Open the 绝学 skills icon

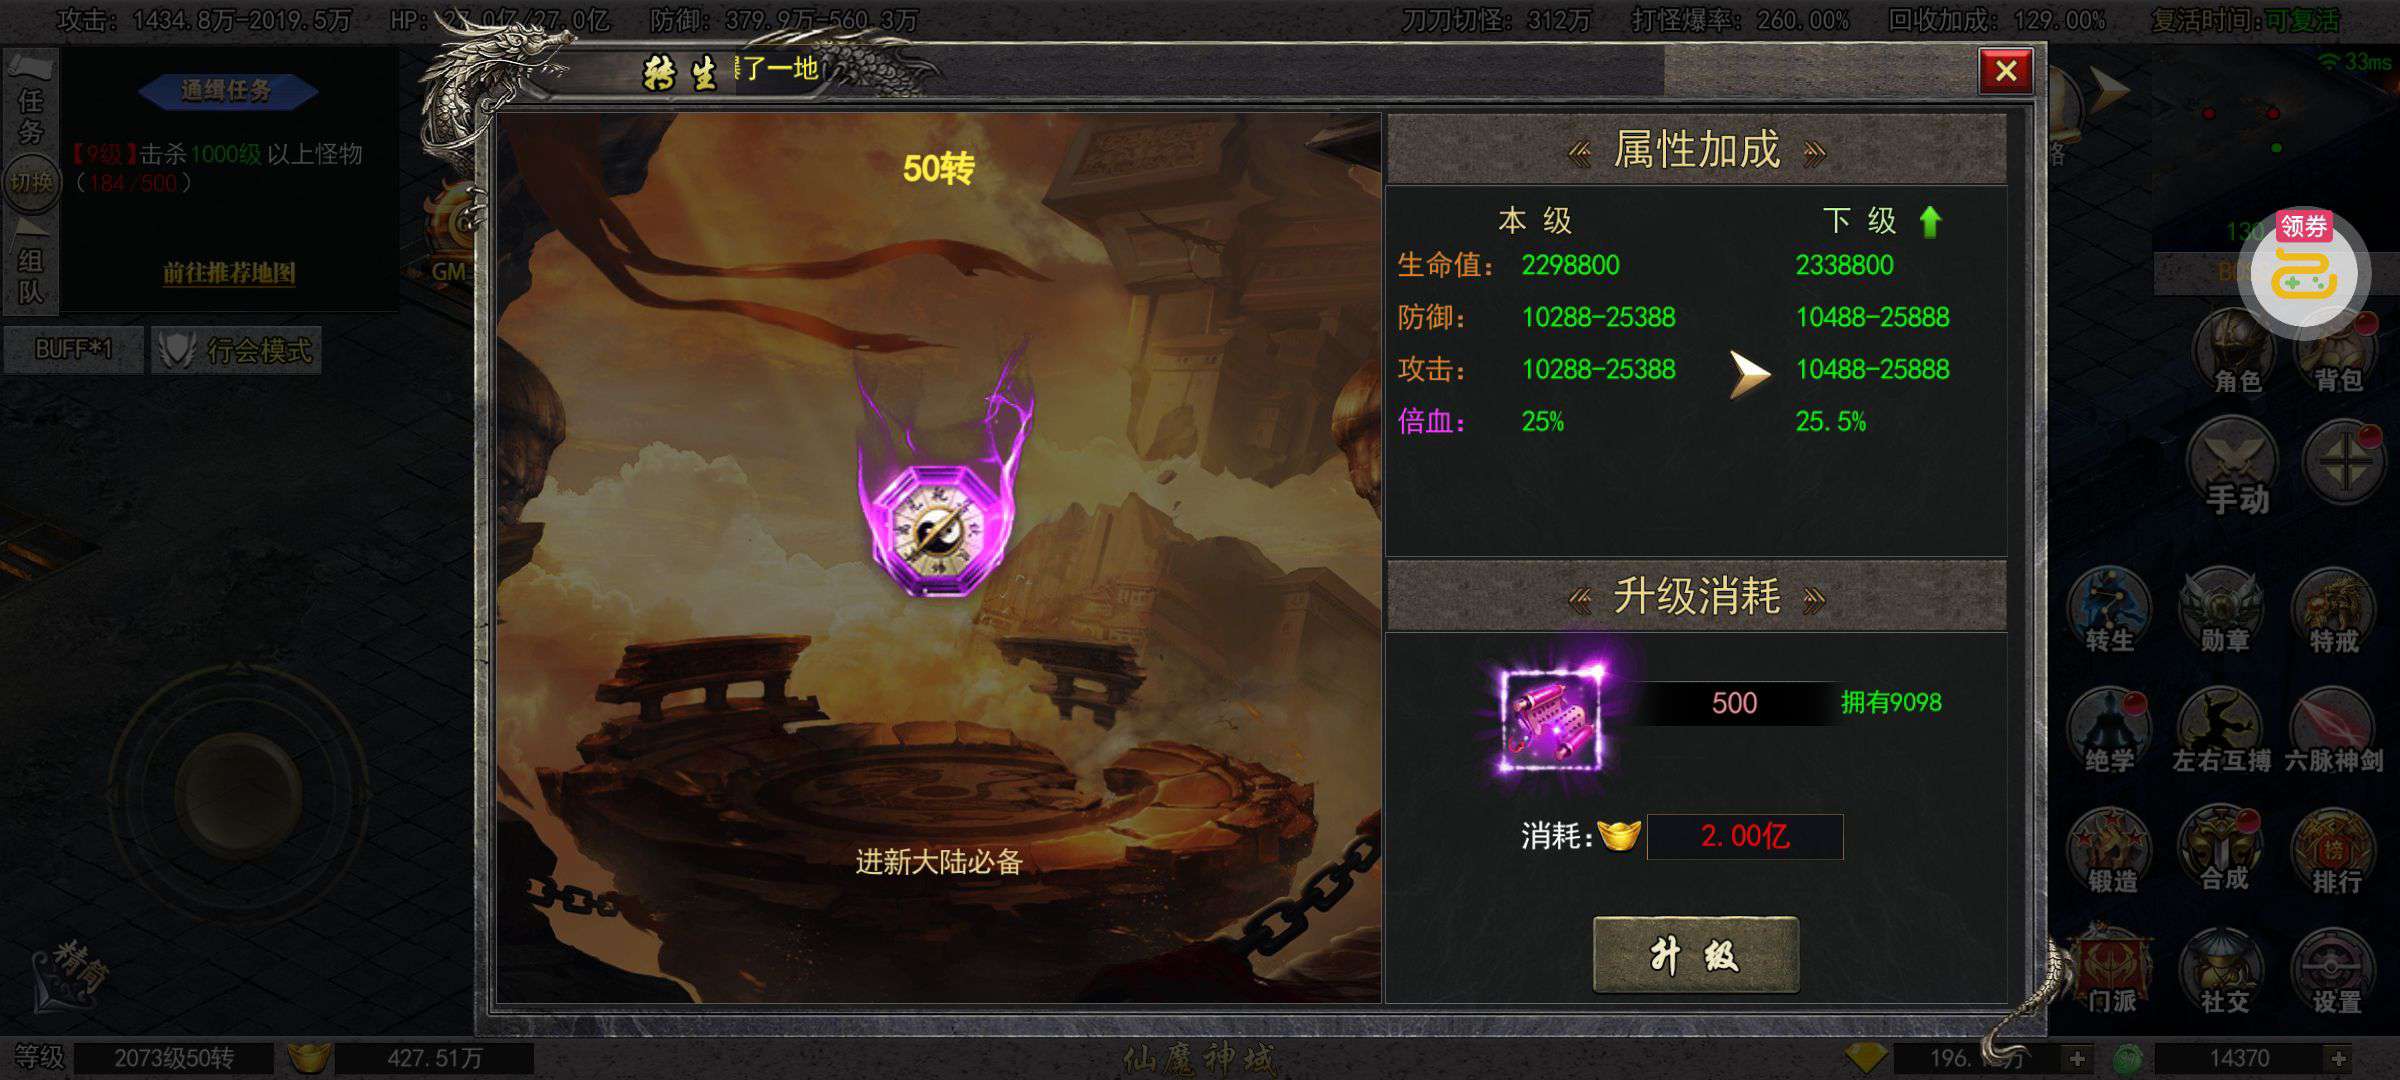2109,731
